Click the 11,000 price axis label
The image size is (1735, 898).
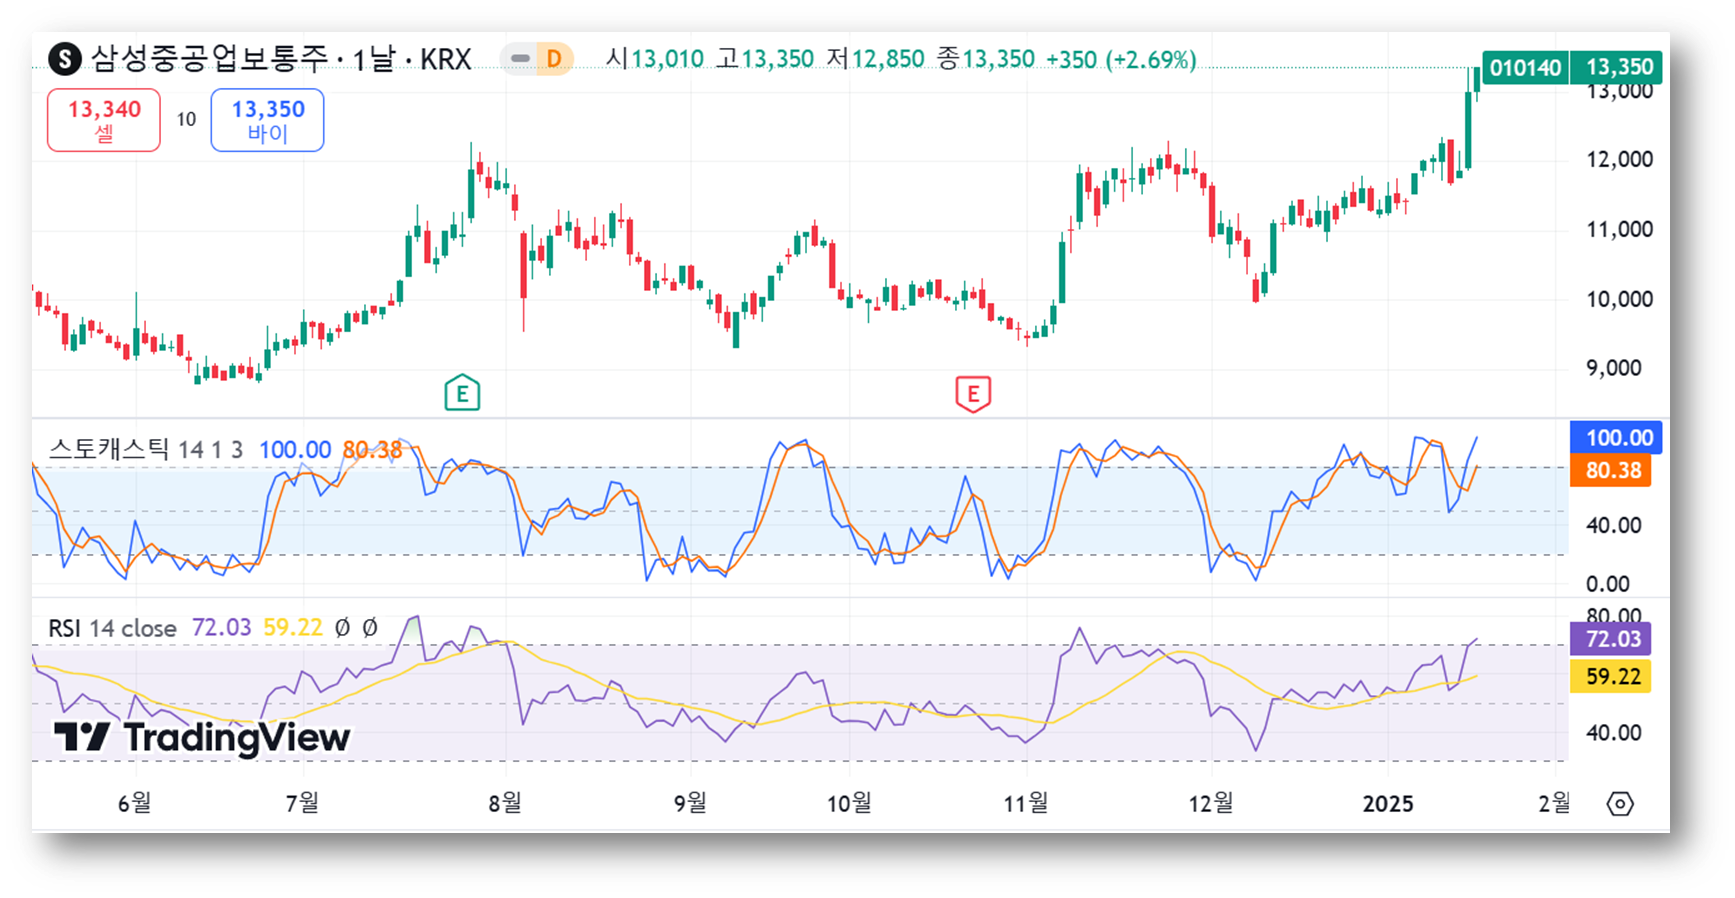click(1619, 229)
